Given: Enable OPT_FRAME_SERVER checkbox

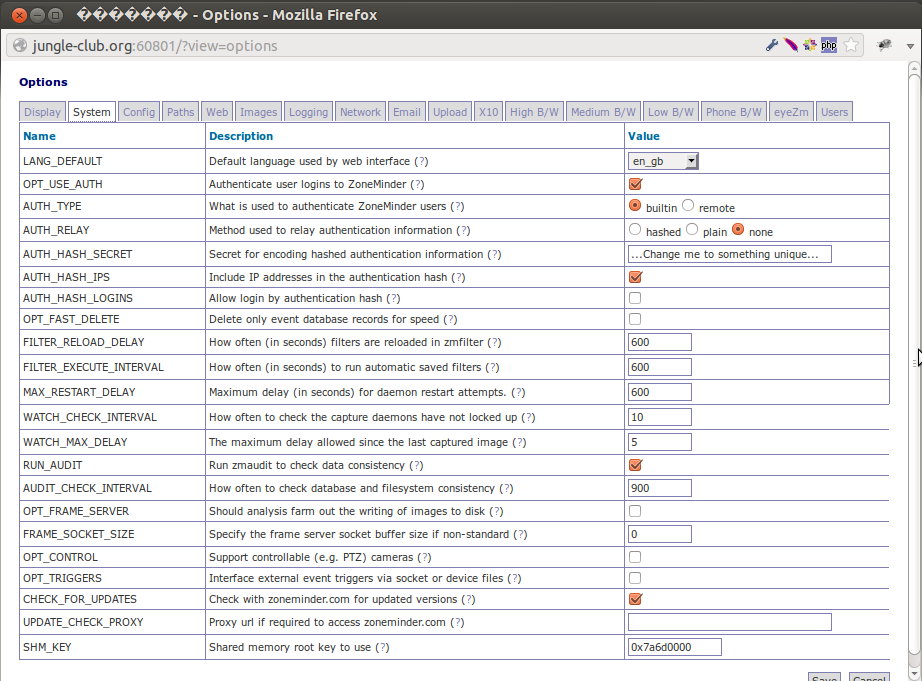Looking at the screenshot, I should [635, 511].
